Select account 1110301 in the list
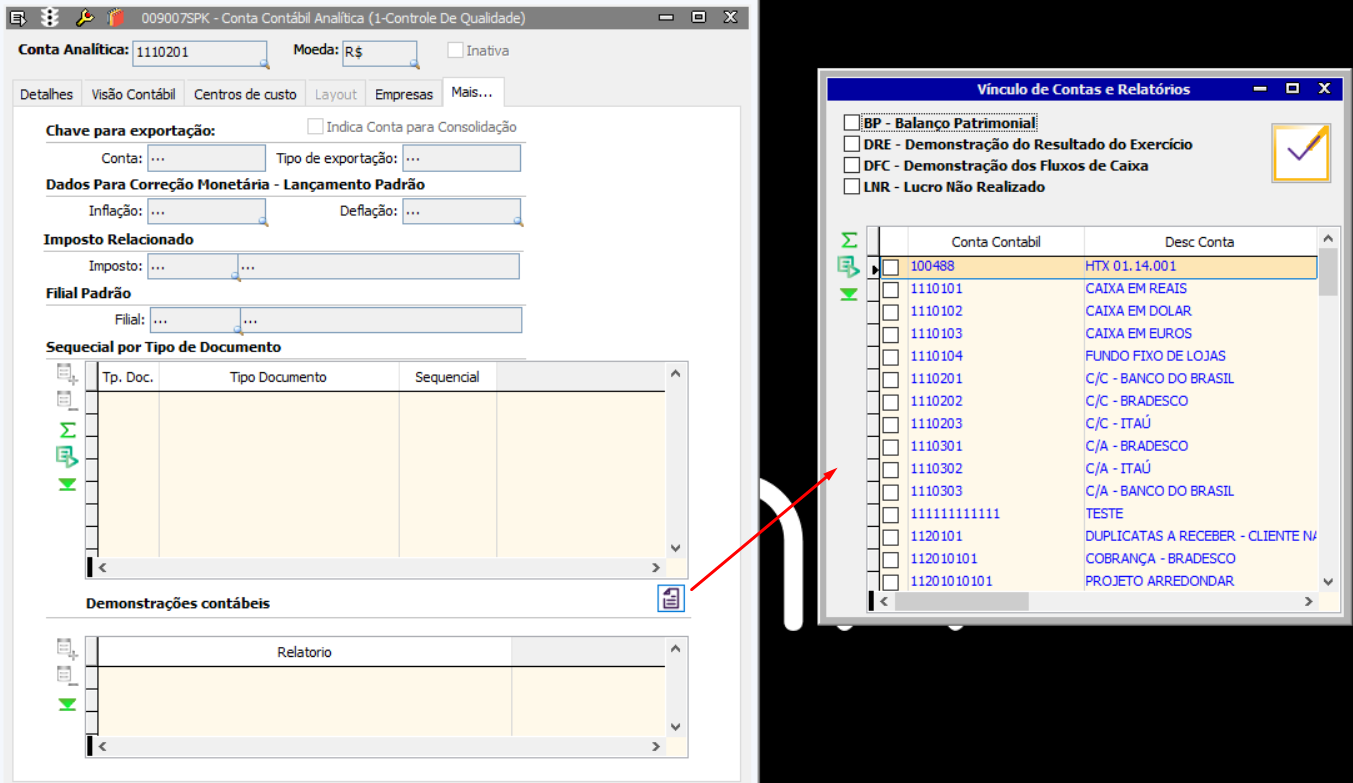The height and width of the screenshot is (783, 1353). pyautogui.click(x=995, y=446)
